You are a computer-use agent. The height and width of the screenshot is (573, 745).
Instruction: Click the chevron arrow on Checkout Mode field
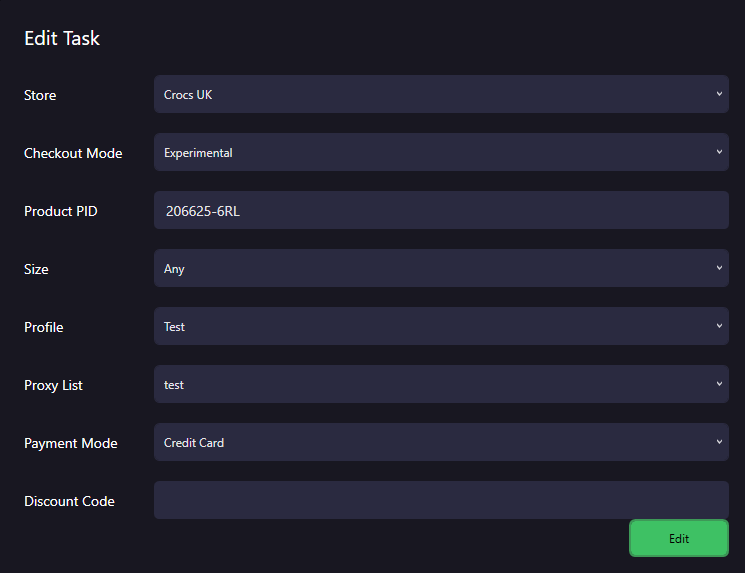click(x=719, y=152)
